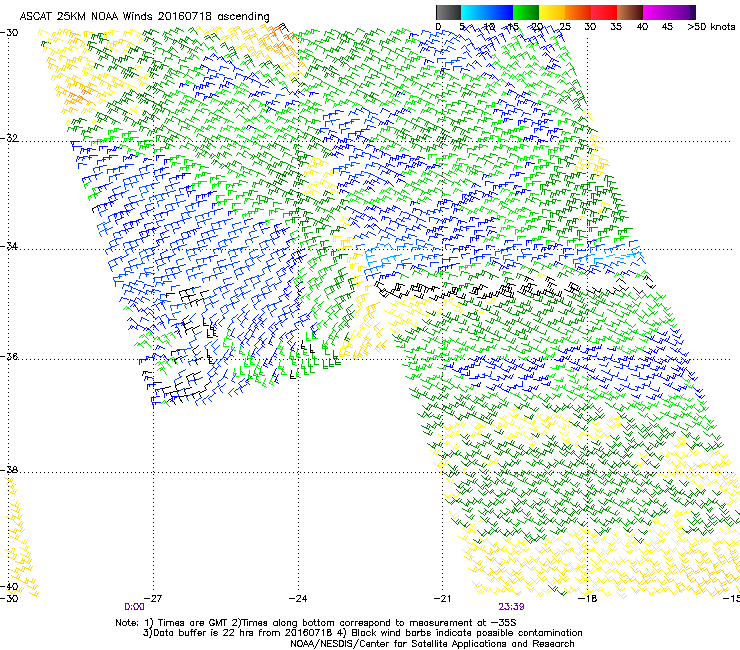
Task: Select the red 30-35 knots legend segment
Action: point(604,12)
